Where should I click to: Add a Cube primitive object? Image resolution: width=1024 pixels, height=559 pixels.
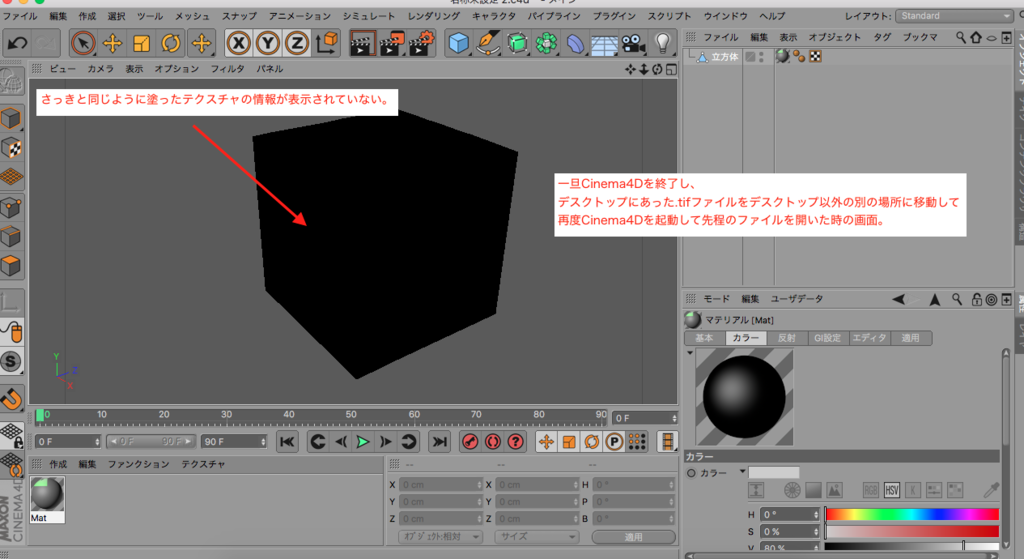tap(458, 44)
